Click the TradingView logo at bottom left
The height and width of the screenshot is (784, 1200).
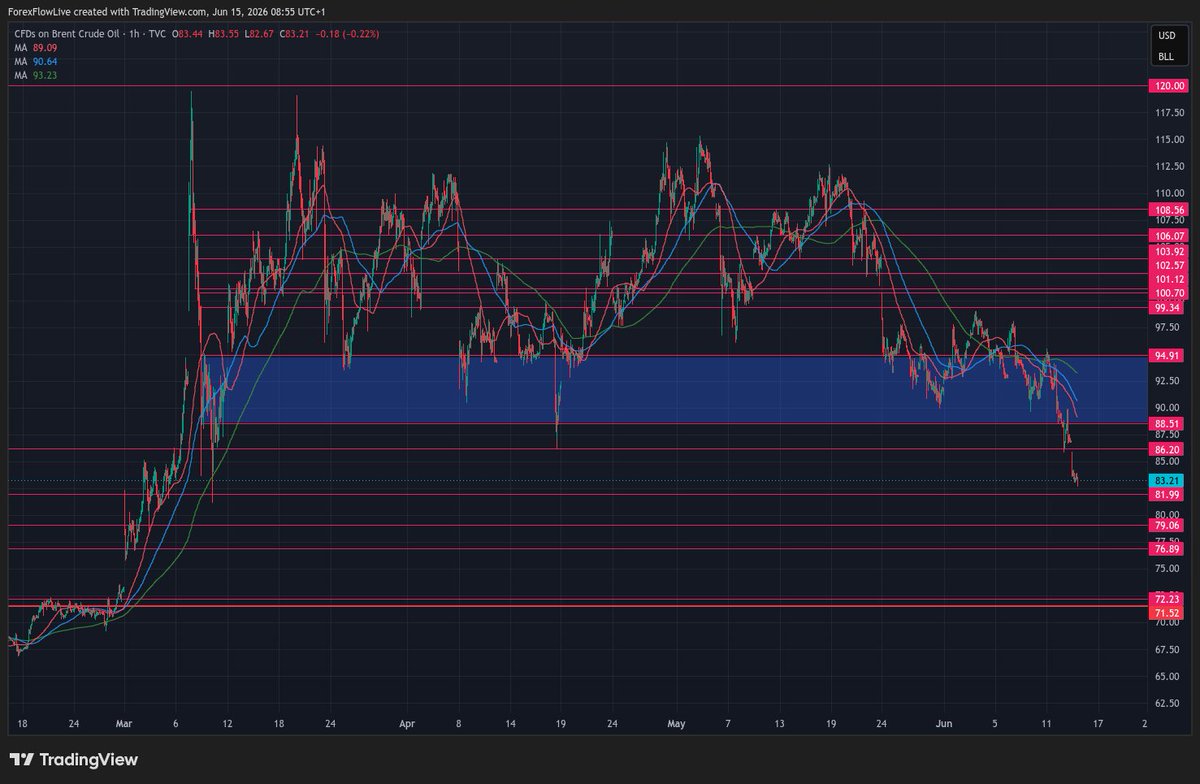(x=72, y=760)
